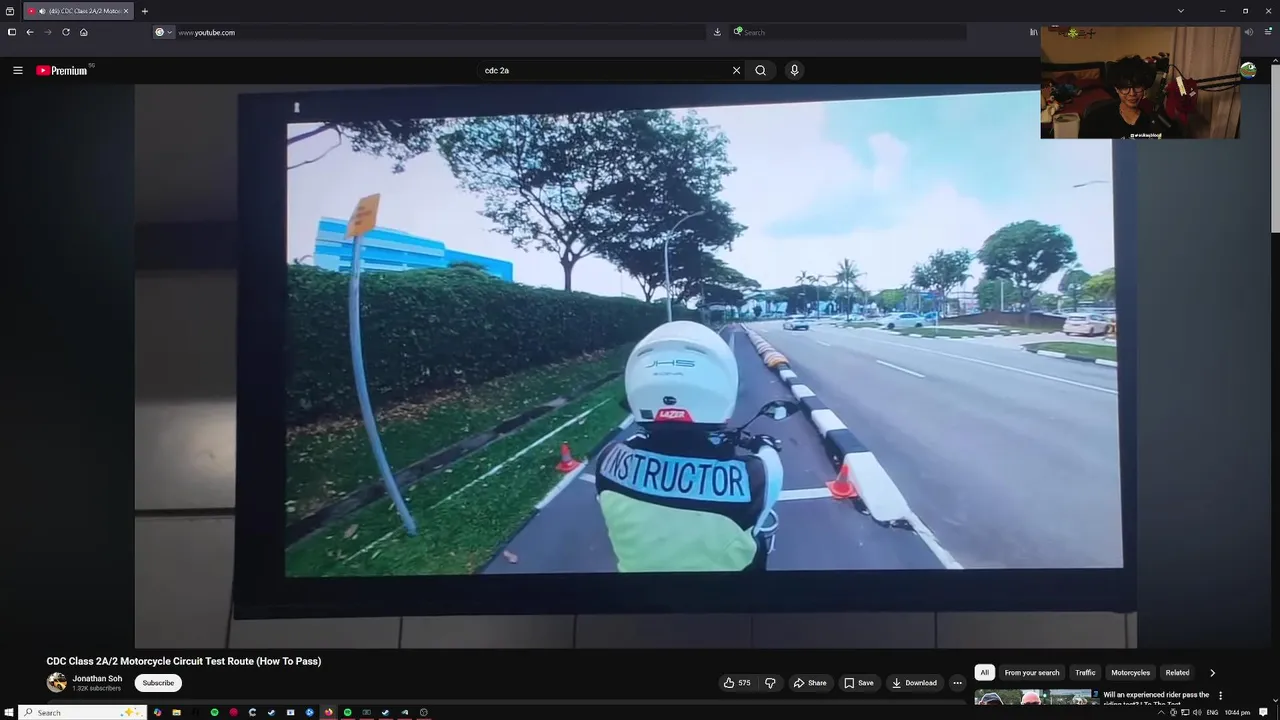Subscribe to Jonathan Soh
The height and width of the screenshot is (720, 1280).
click(158, 683)
